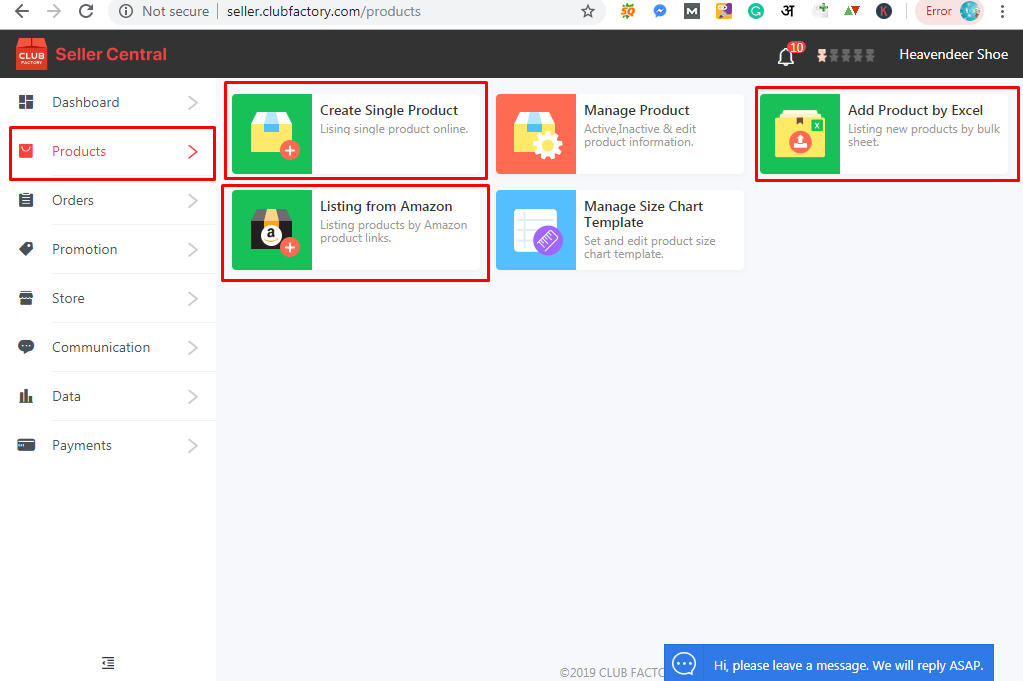Screen dimensions: 1023x681
Task: Collapse the sidebar using bottom toggle icon
Action: tap(108, 663)
